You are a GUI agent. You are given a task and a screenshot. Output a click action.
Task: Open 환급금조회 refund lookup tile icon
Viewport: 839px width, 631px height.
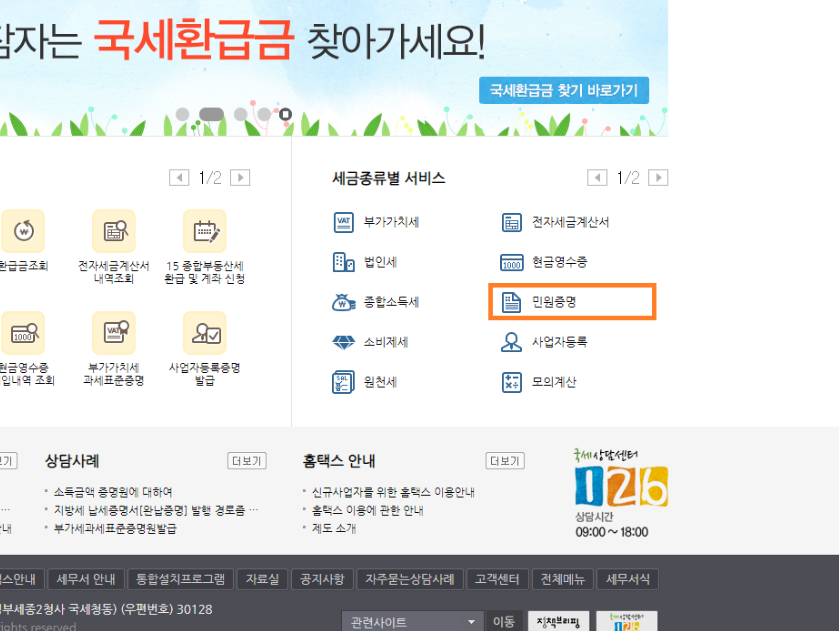tap(22, 231)
